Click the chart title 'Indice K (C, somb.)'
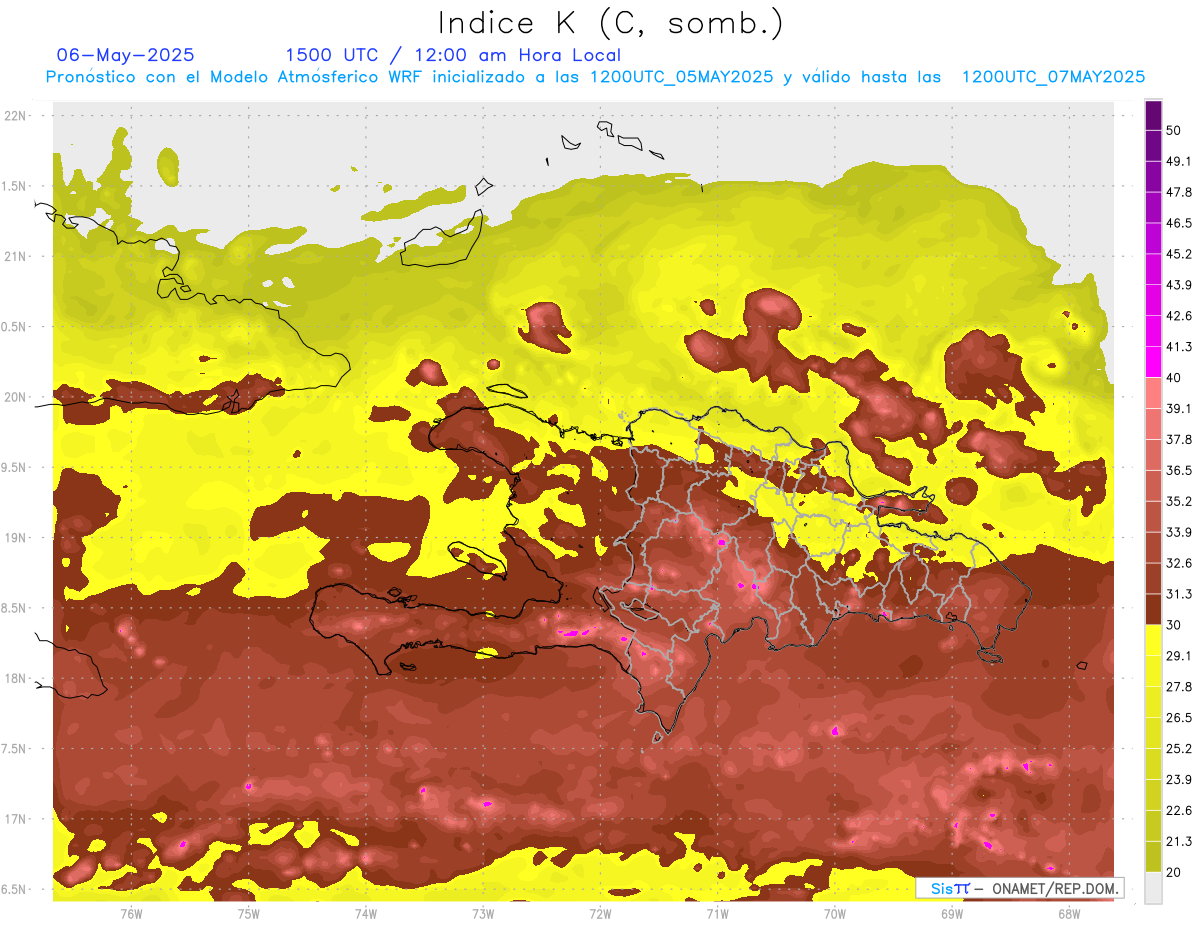This screenshot has width=1200, height=927. (x=611, y=23)
